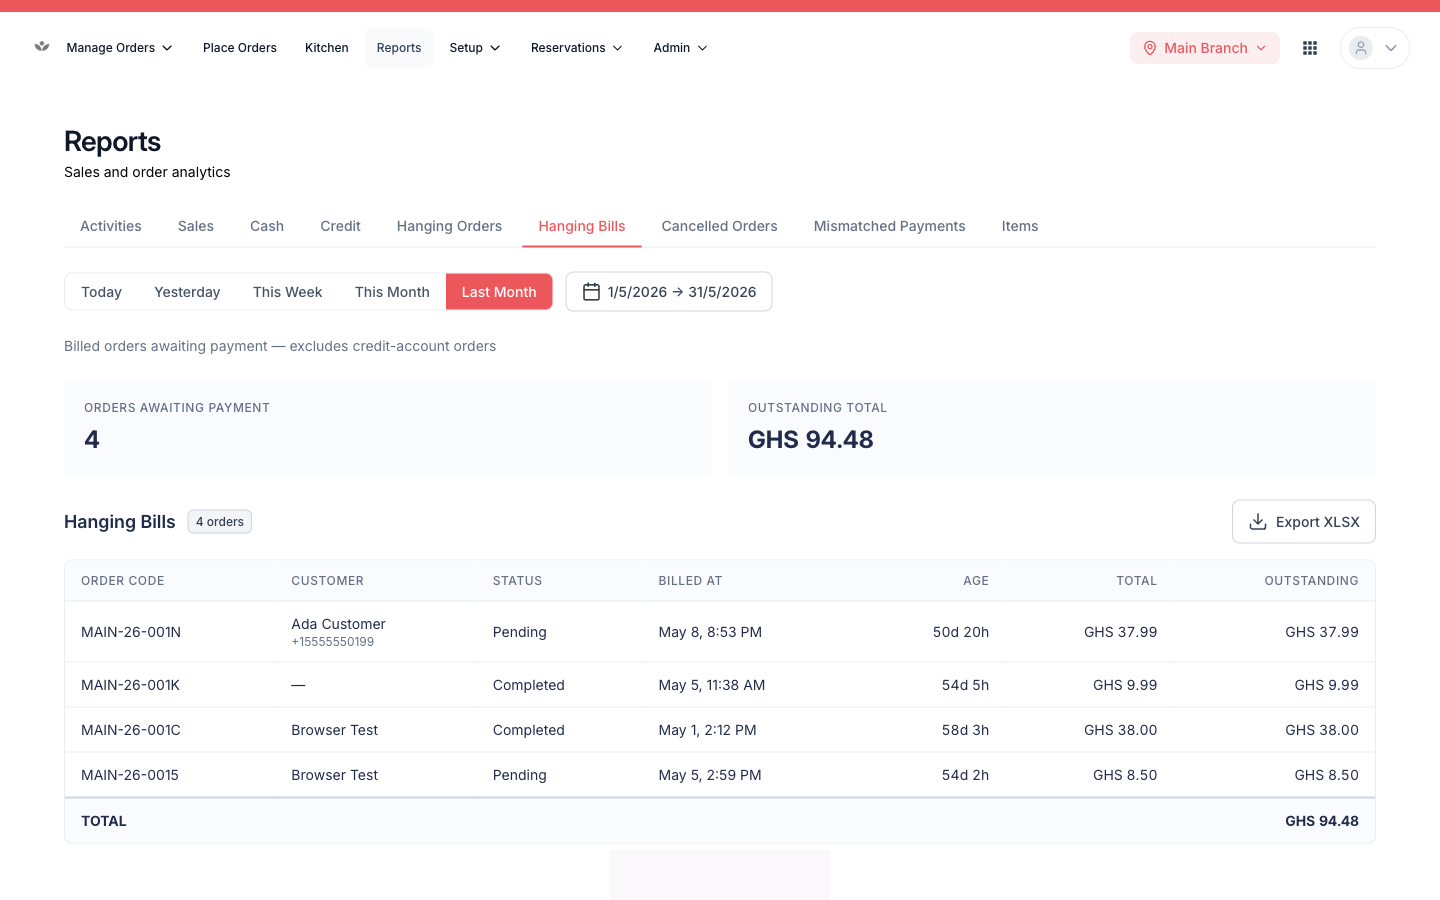Screen dimensions: 1440x900
Task: Expand the Manage Orders dropdown
Action: [119, 48]
